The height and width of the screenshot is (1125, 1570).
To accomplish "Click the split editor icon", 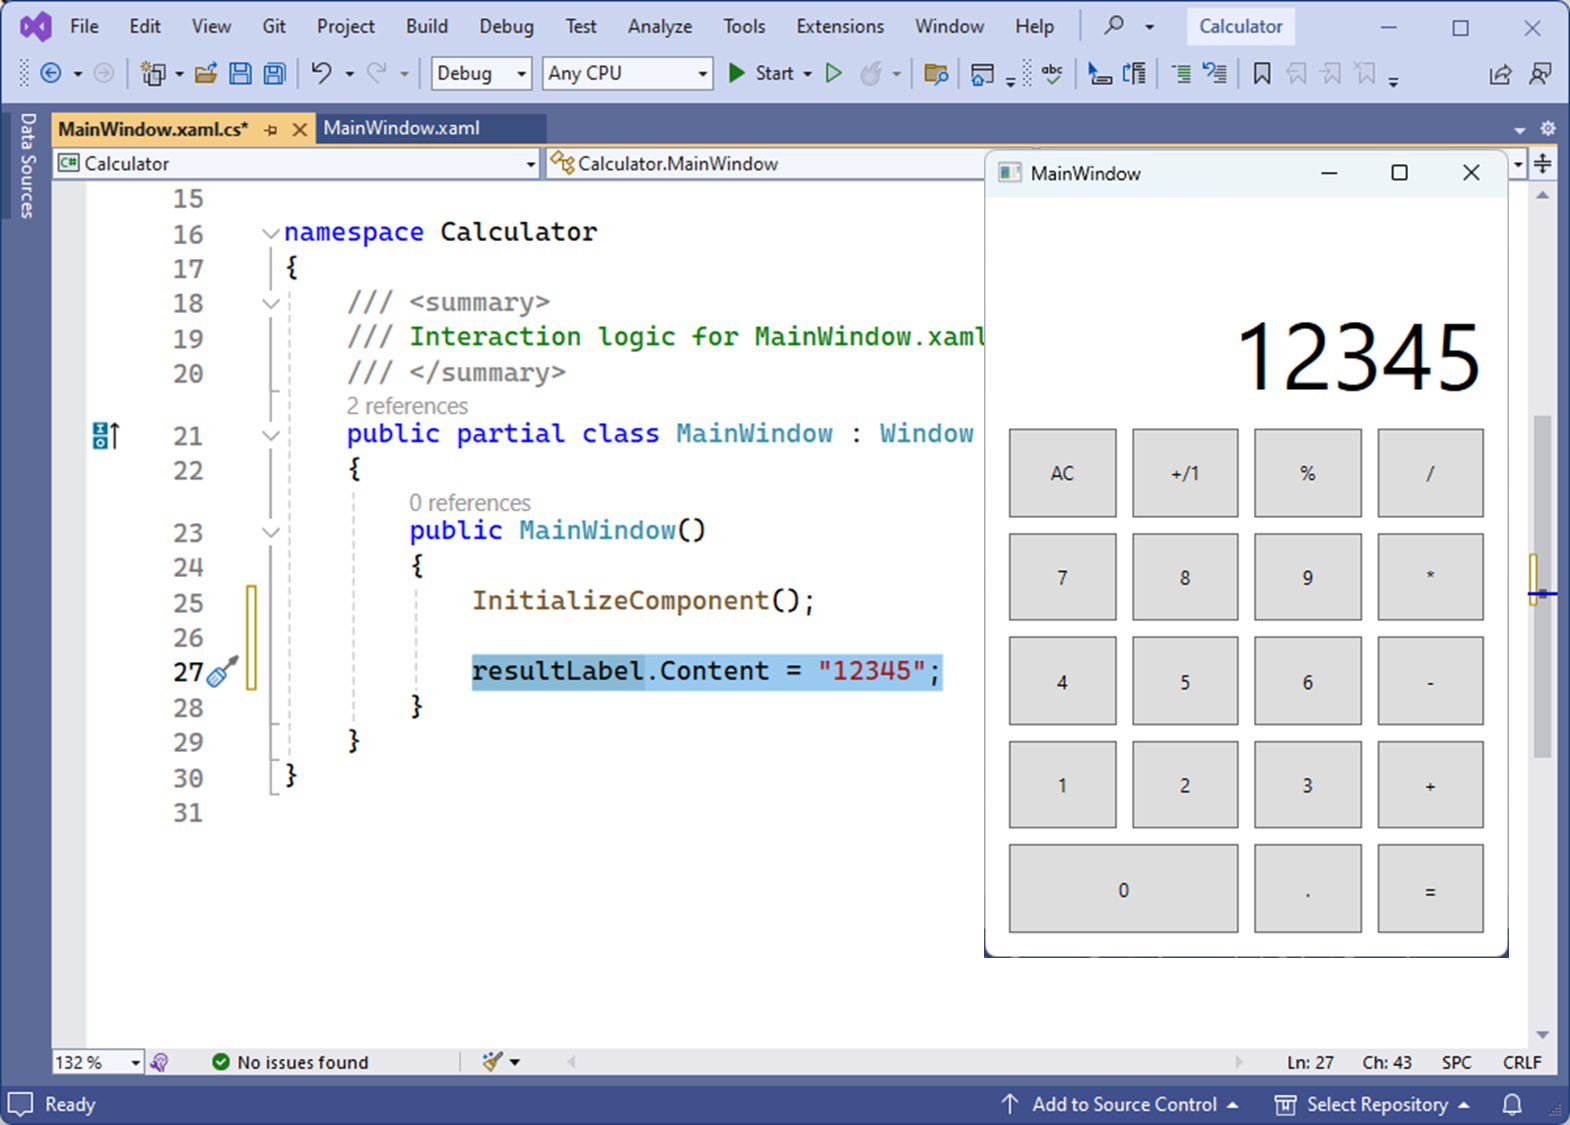I will click(1543, 163).
